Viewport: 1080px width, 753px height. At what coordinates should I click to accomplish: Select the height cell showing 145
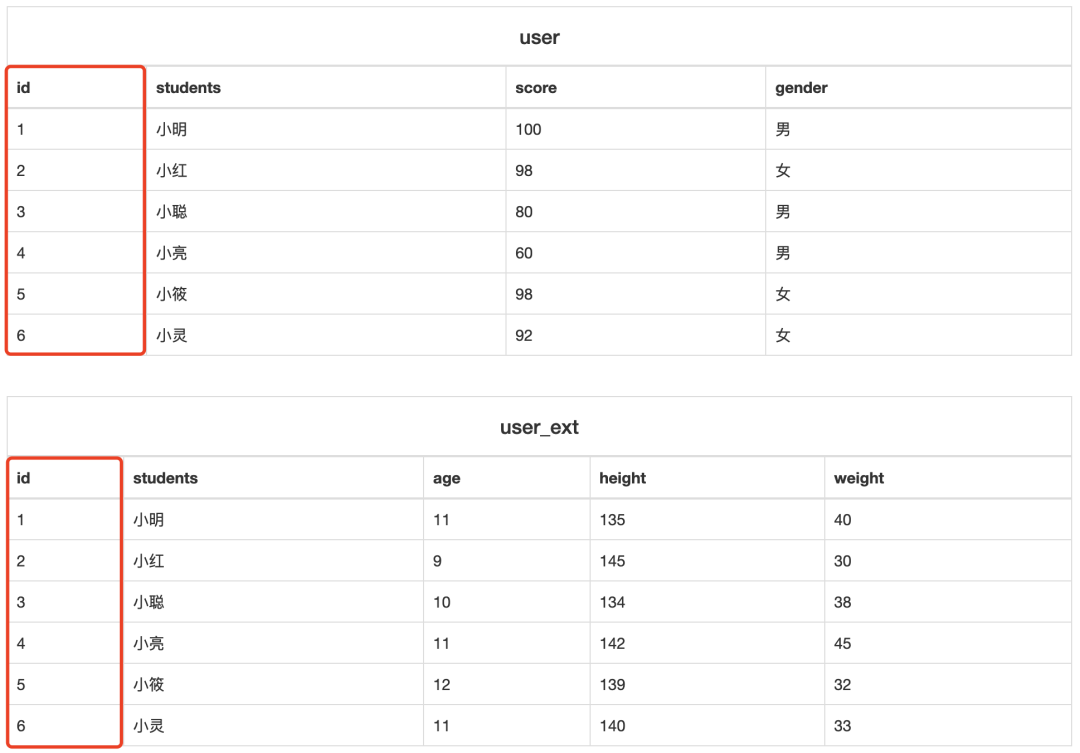tap(612, 561)
